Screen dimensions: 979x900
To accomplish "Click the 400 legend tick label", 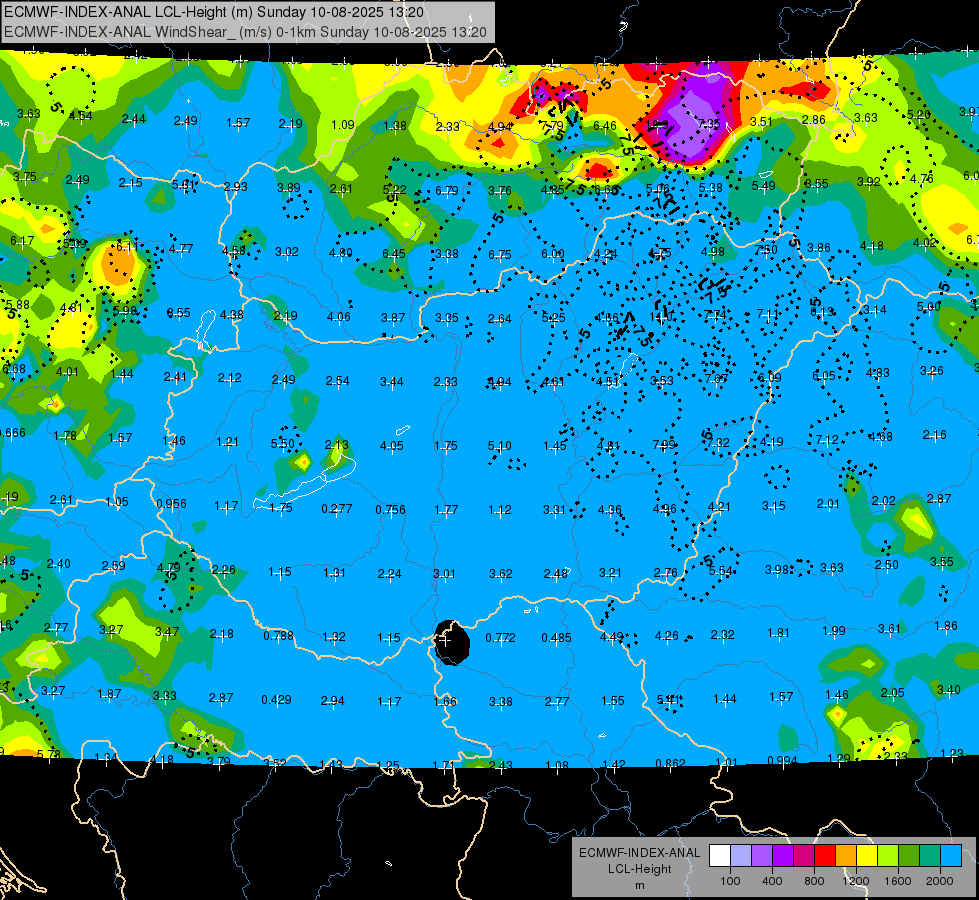I will [772, 881].
